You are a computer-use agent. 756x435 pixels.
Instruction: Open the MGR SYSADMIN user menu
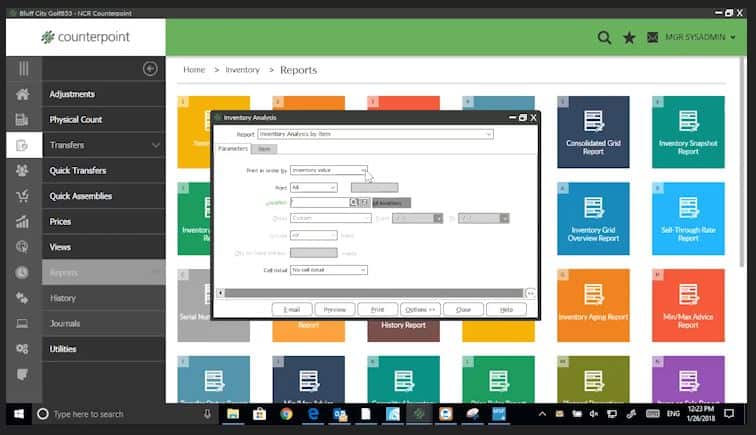[x=700, y=37]
